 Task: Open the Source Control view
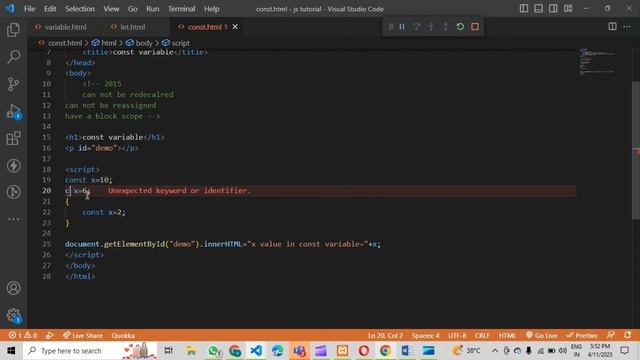13,84
